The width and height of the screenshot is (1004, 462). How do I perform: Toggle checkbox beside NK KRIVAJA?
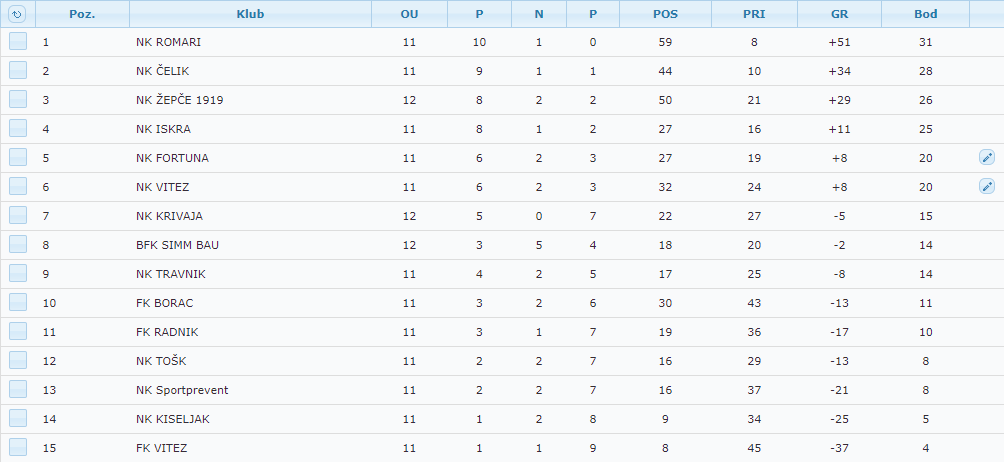(18, 216)
